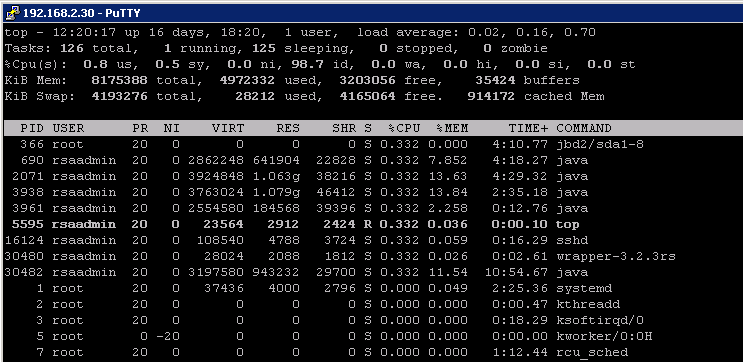Viewport: 743px width, 362px height.
Task: Click the 192.168.2.30 - PuTTY window title
Action: pyautogui.click(x=82, y=13)
